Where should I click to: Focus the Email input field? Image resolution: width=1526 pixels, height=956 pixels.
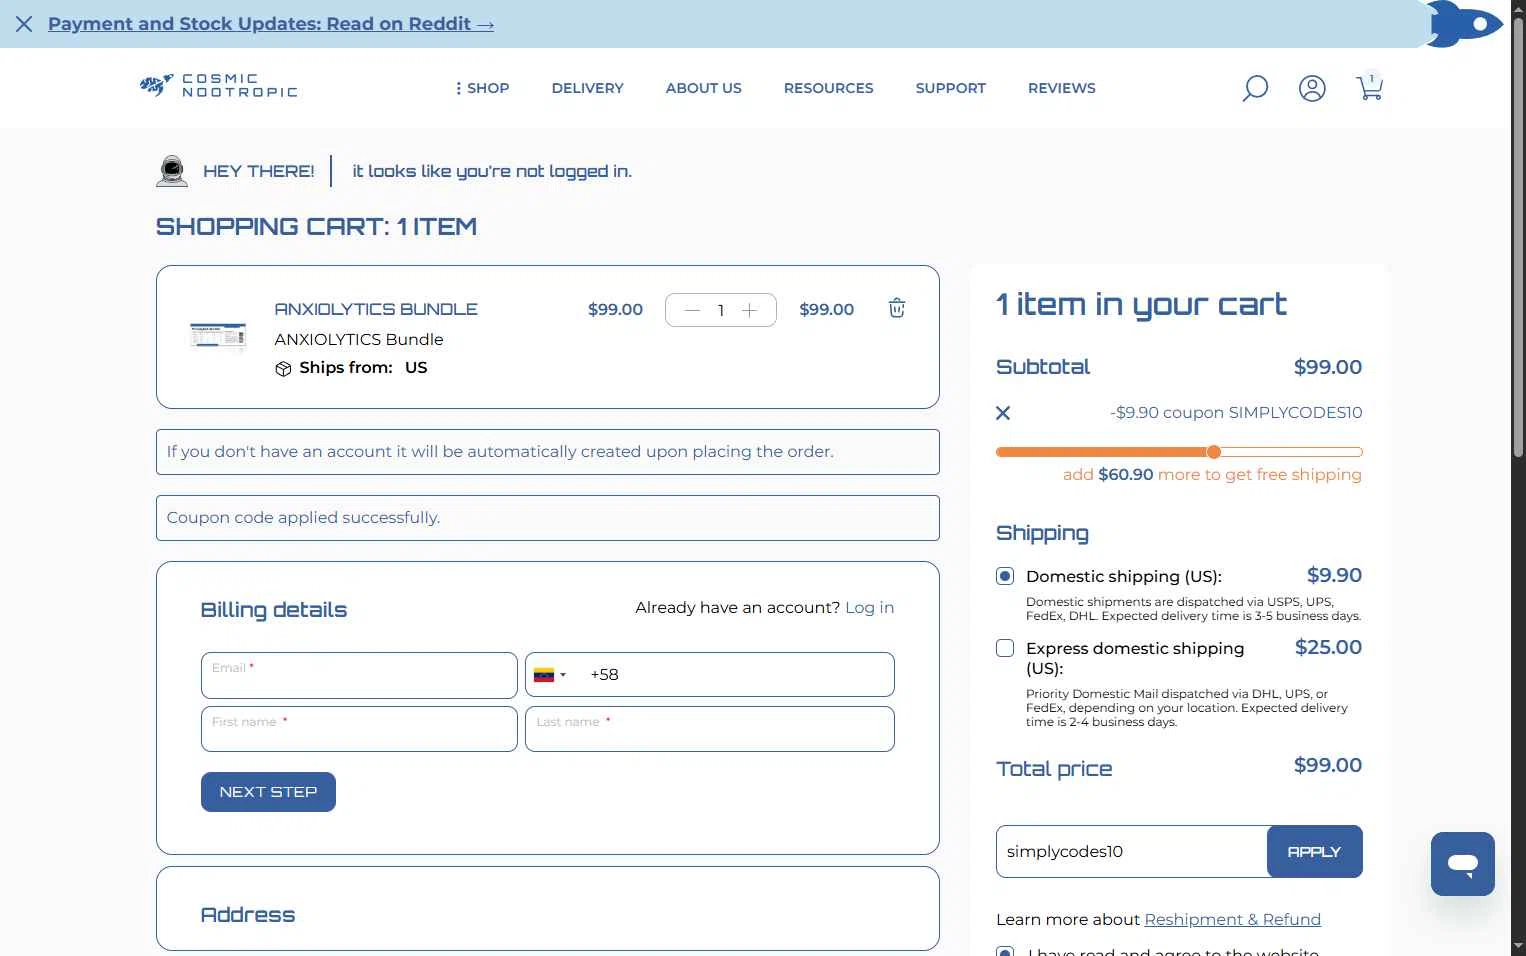[359, 675]
